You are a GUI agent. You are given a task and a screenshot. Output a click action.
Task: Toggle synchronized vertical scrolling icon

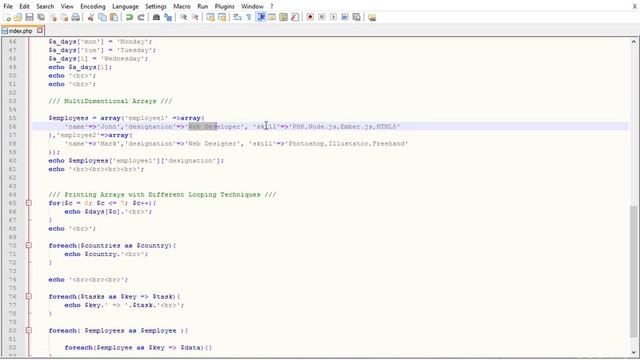pyautogui.click(x=210, y=17)
